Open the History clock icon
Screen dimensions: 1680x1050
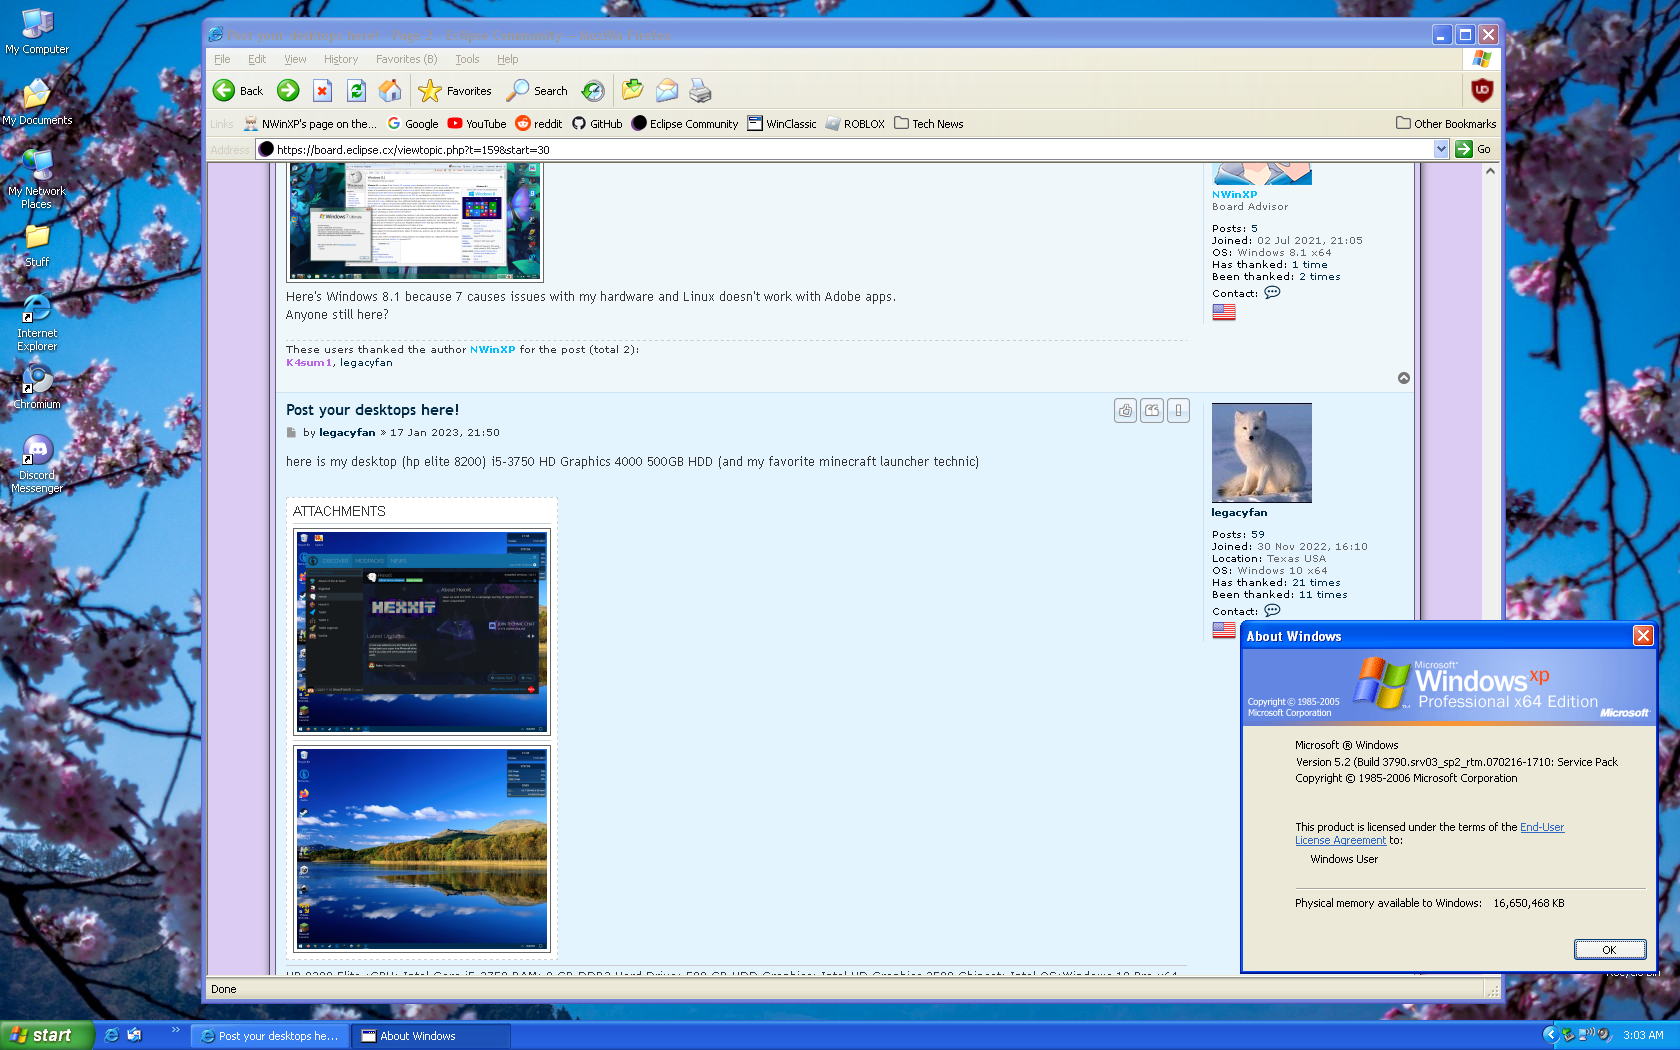tap(593, 91)
